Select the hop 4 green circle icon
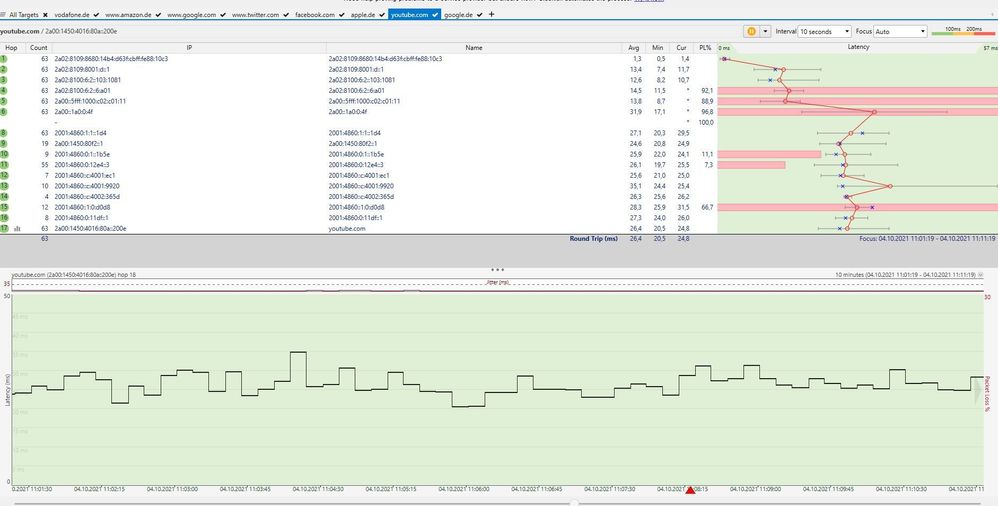 [4, 90]
